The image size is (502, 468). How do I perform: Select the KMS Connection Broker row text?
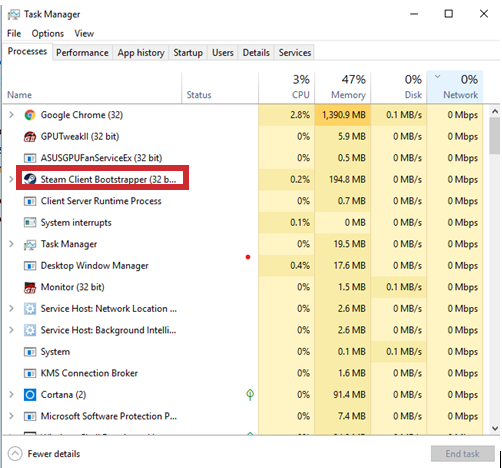89,373
